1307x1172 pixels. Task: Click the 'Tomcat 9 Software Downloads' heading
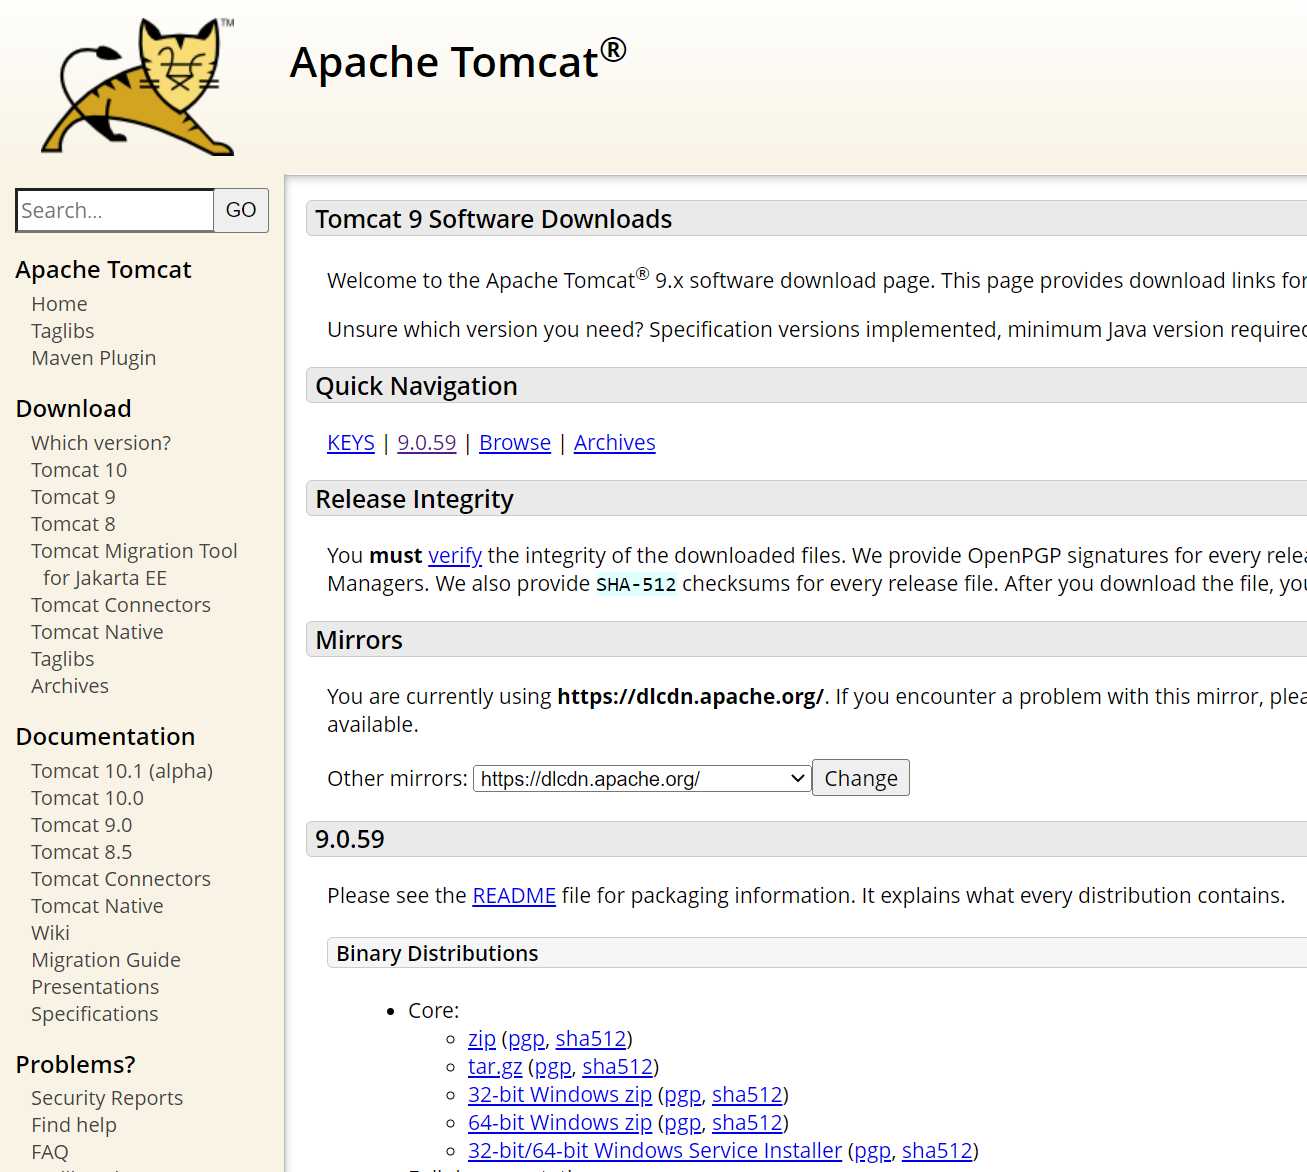(494, 219)
